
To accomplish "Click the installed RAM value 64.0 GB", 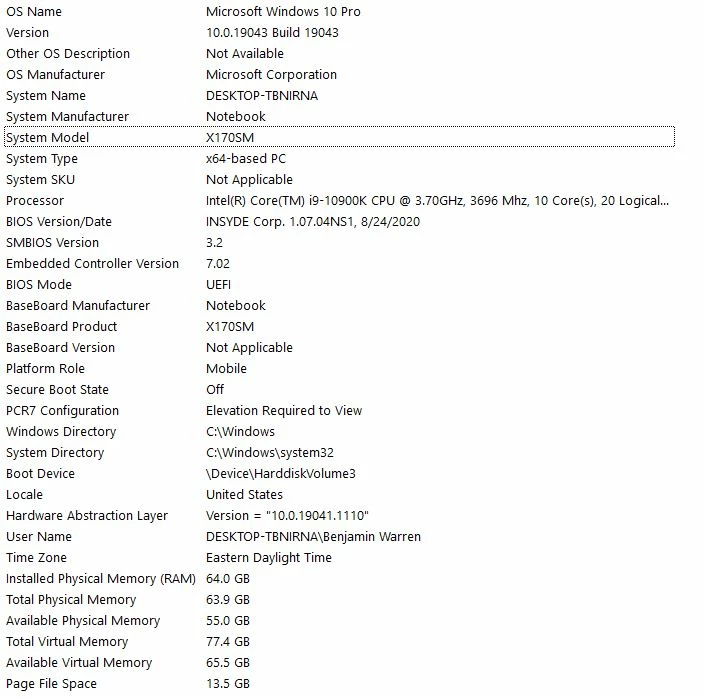I will point(228,579).
